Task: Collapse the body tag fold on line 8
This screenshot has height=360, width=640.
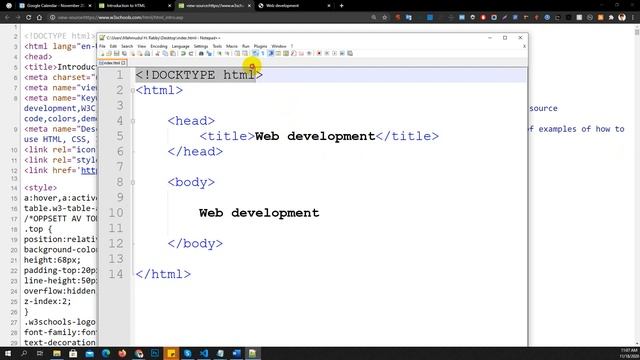Action: pos(133,182)
